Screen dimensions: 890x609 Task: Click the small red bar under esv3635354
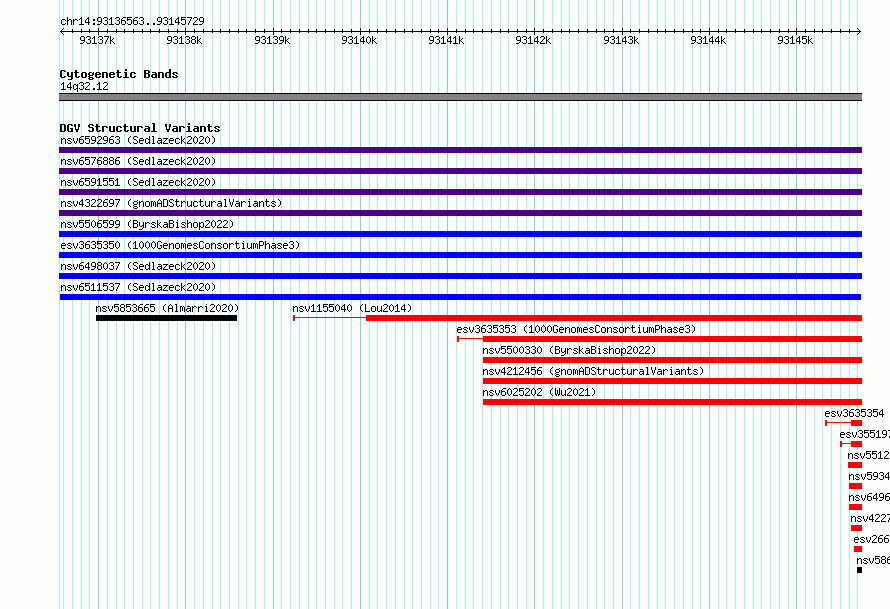pyautogui.click(x=857, y=423)
